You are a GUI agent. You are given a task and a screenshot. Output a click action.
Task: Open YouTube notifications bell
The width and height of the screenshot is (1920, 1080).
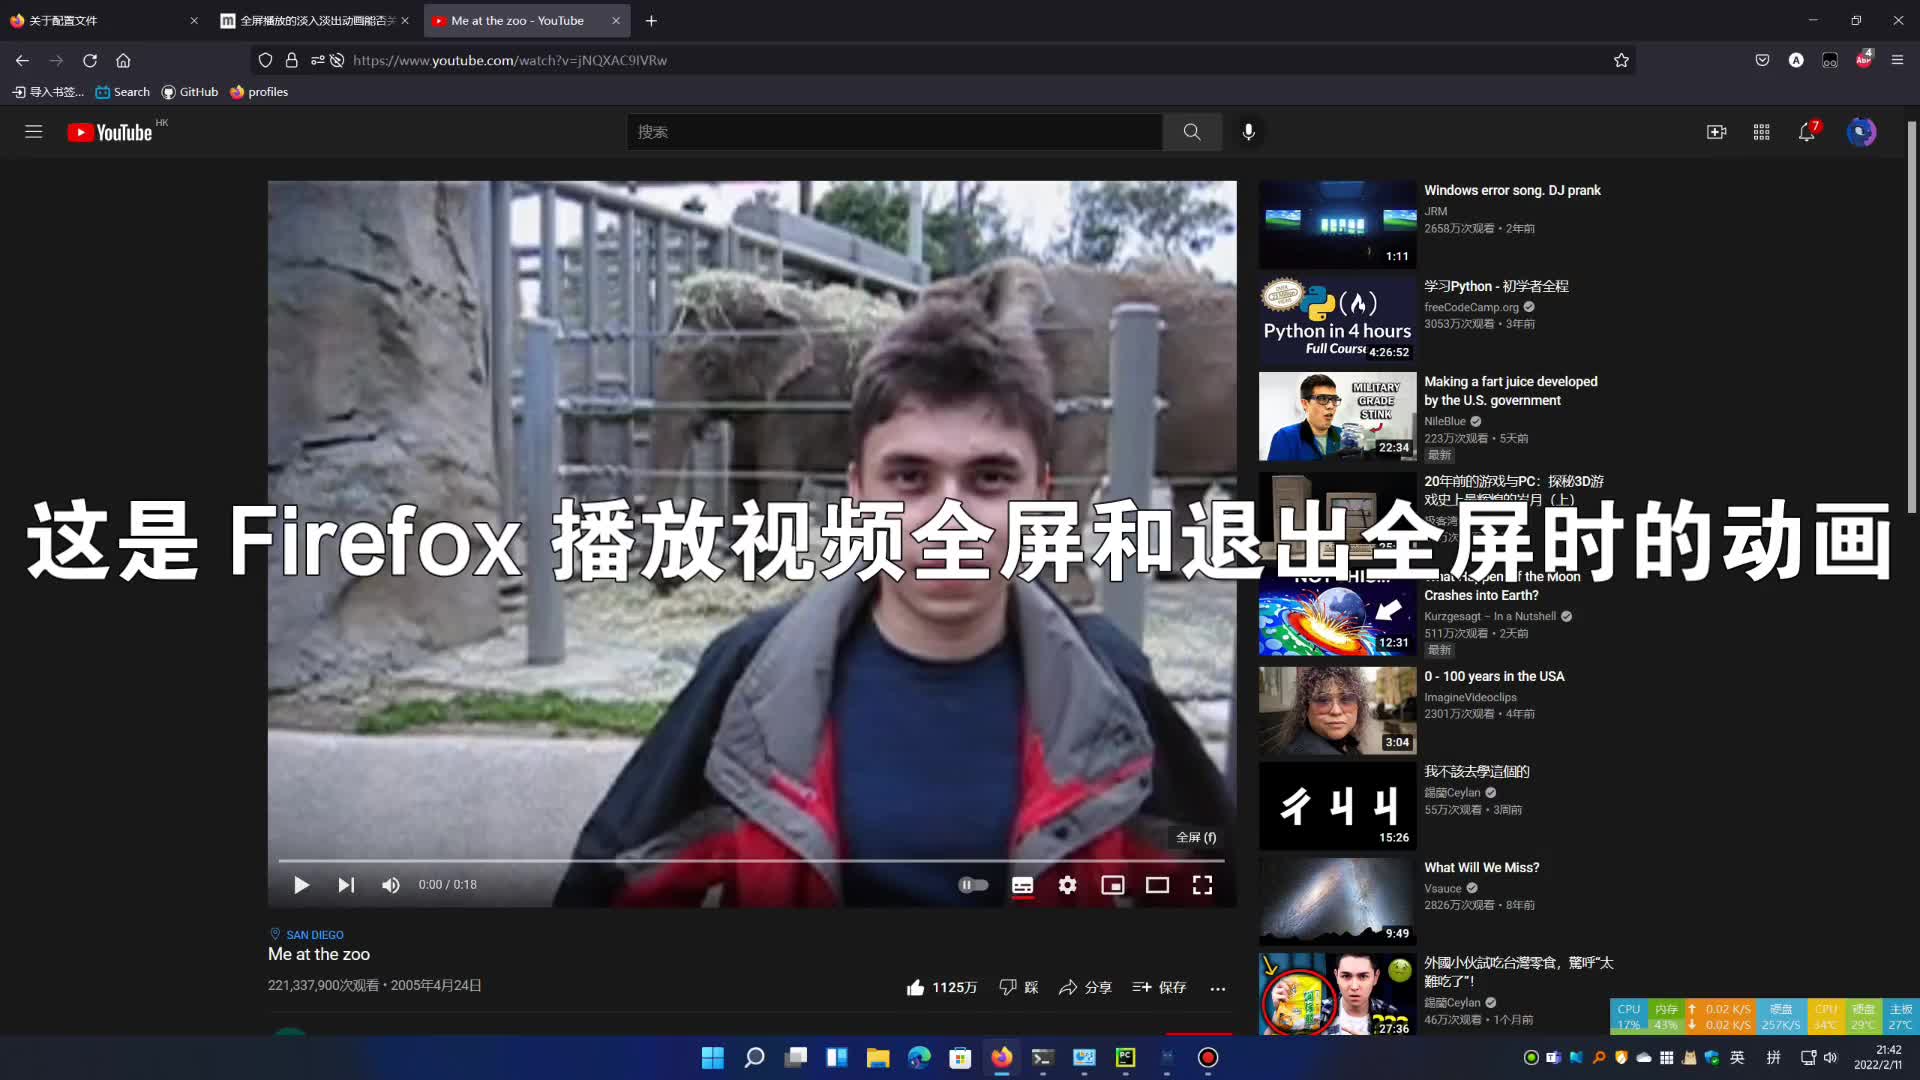pyautogui.click(x=1805, y=131)
